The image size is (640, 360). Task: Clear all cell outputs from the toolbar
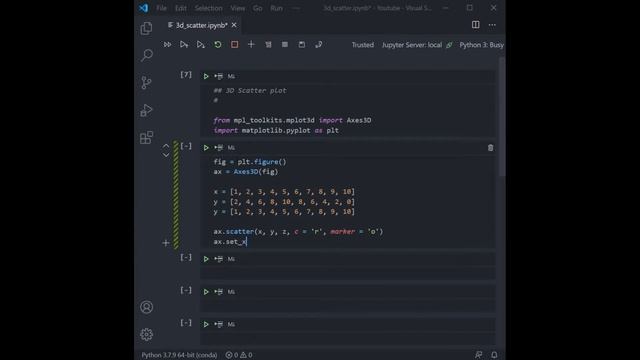(268, 44)
